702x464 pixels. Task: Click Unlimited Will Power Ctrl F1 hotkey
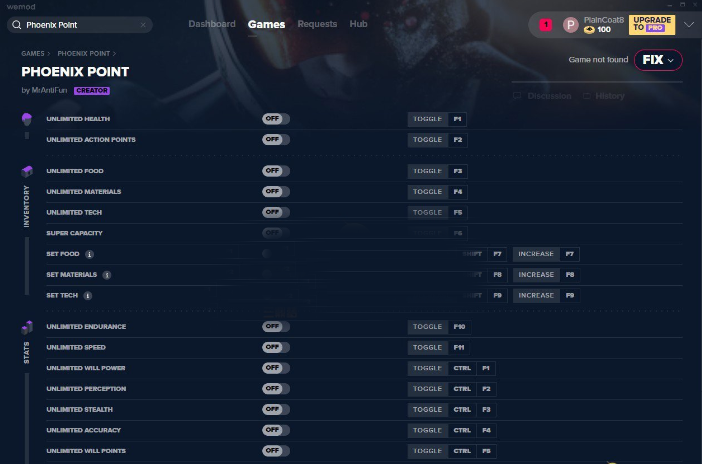coord(451,368)
